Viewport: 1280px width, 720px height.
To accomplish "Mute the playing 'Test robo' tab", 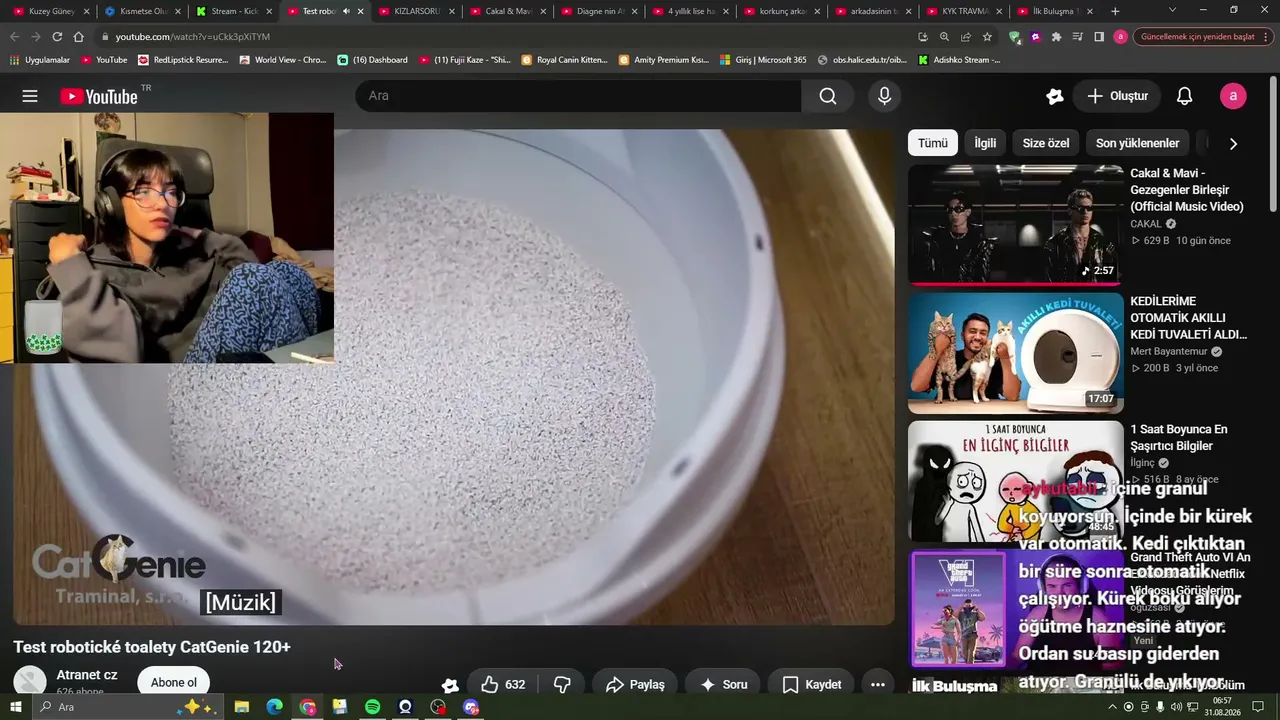I will tap(346, 11).
